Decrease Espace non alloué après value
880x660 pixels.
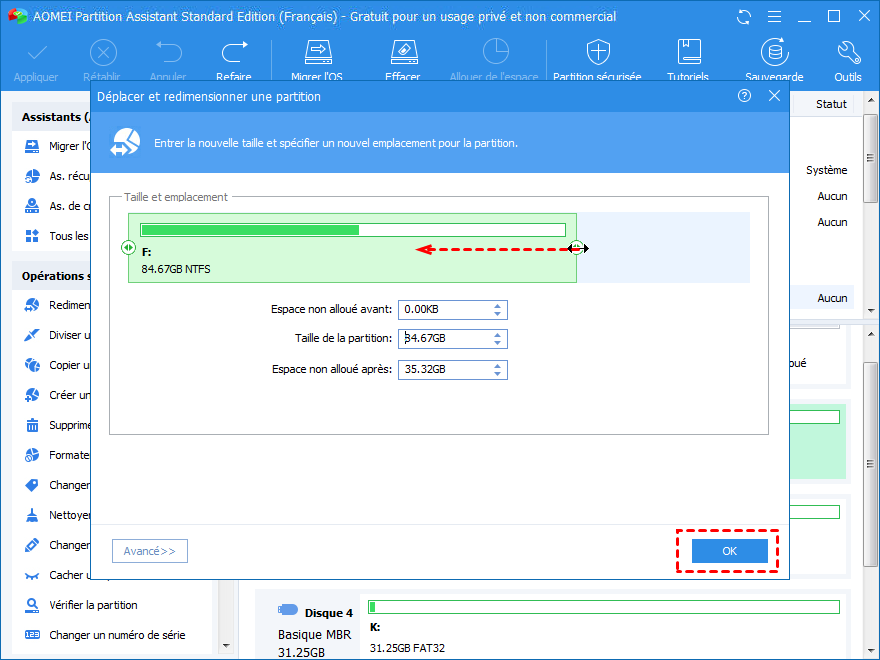click(x=497, y=374)
